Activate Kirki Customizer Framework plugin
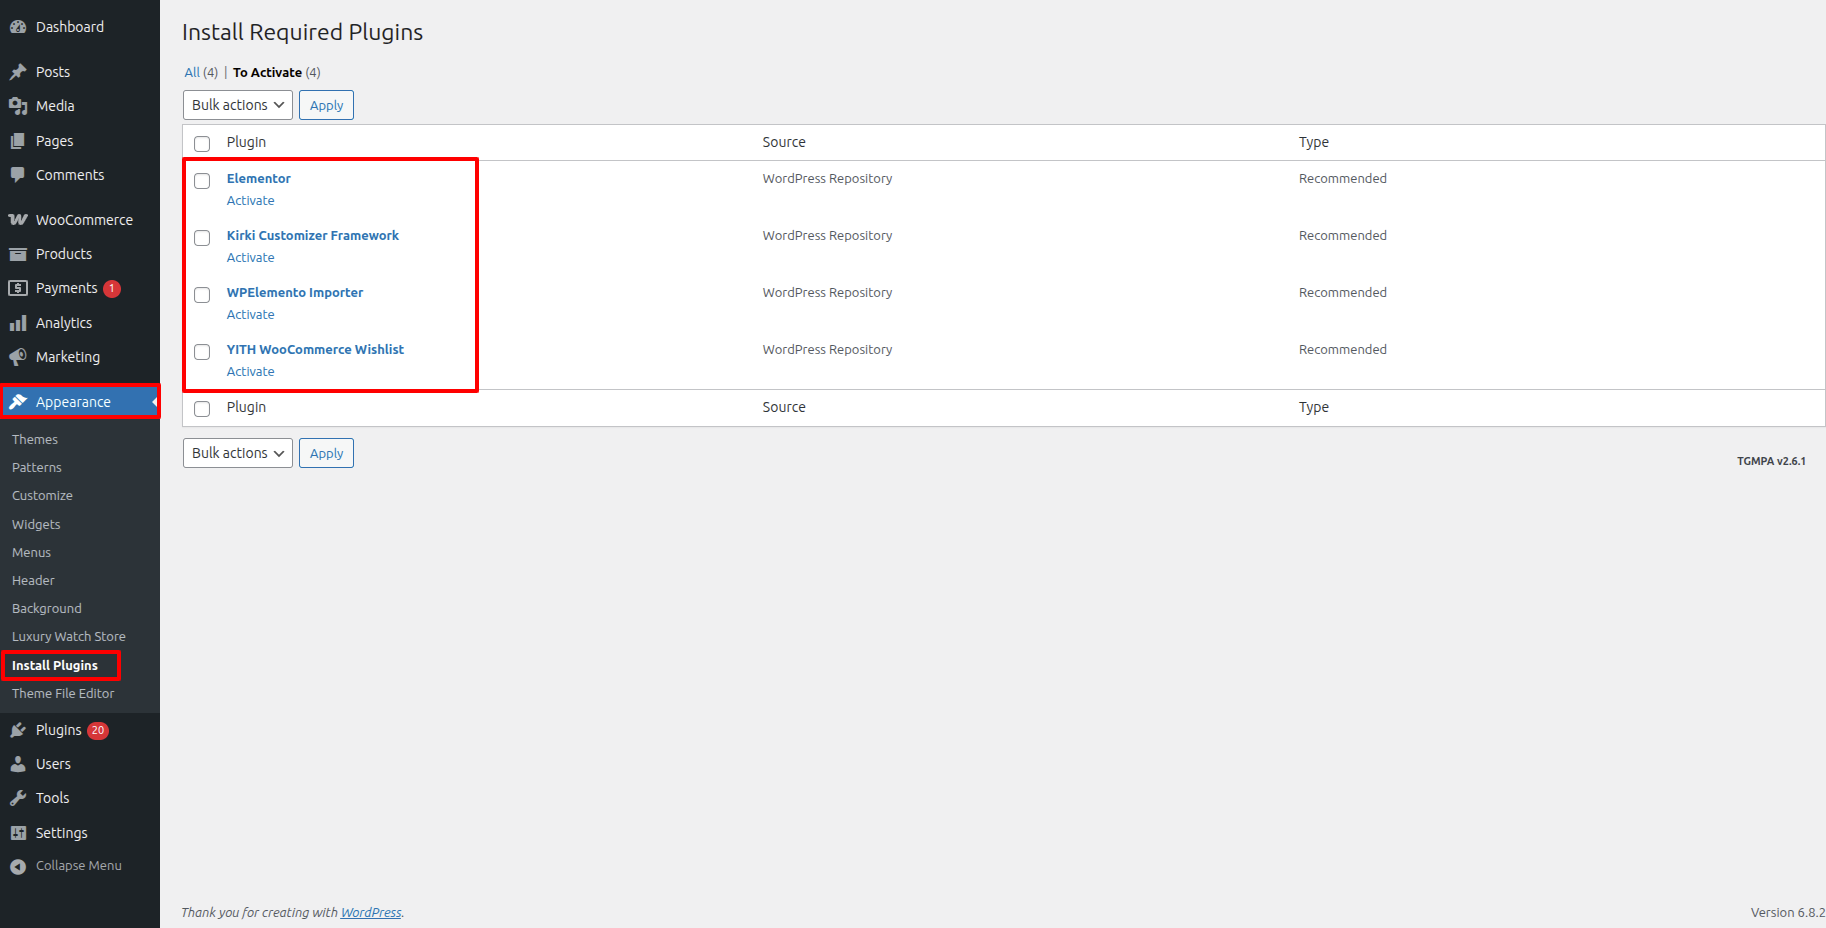This screenshot has height=928, width=1826. (250, 258)
